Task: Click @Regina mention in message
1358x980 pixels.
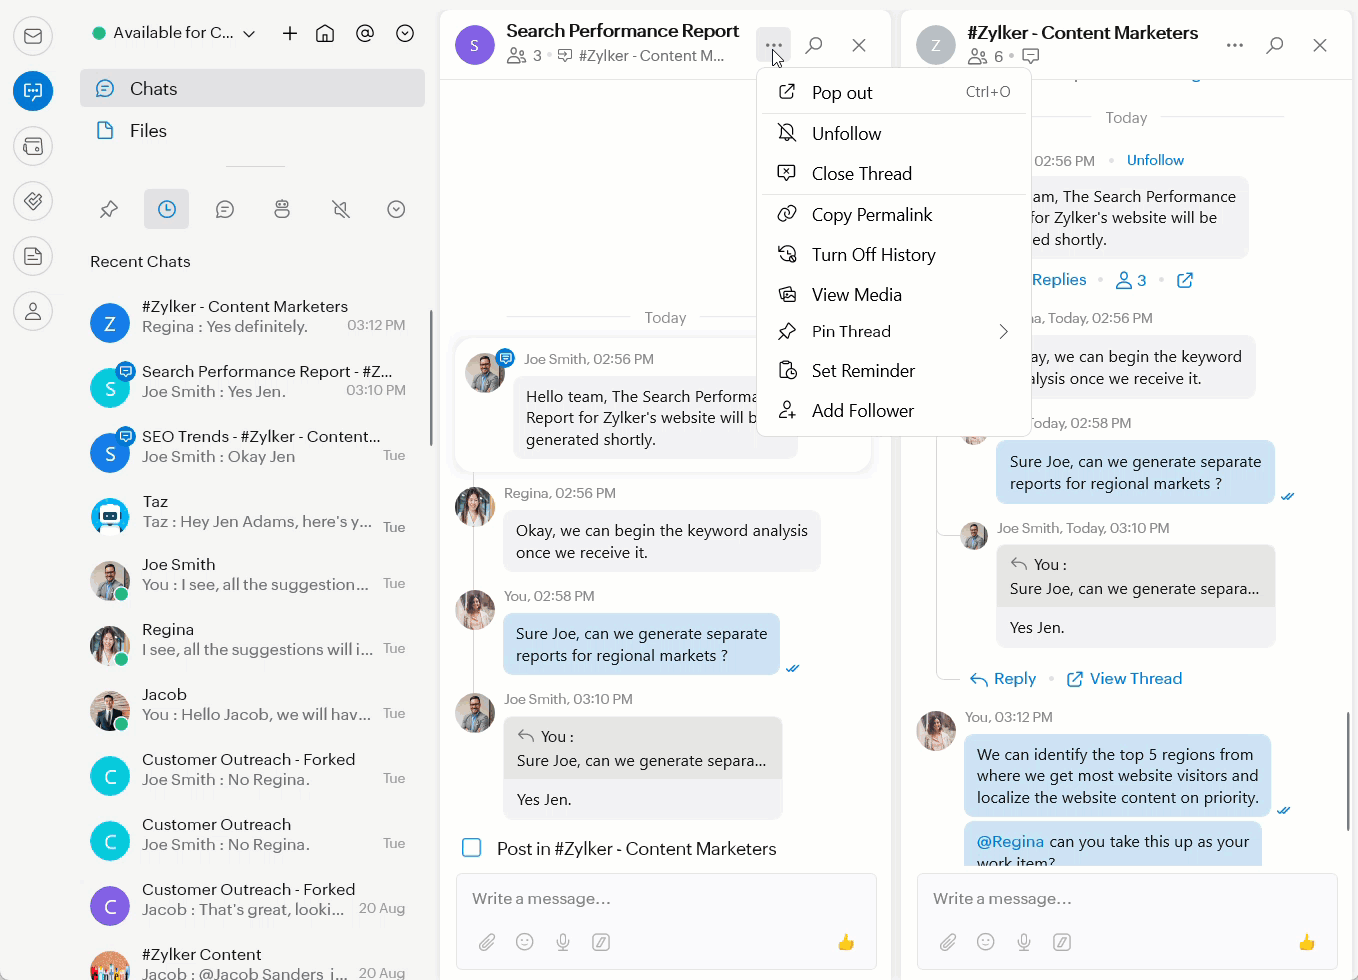Action: coord(1010,841)
